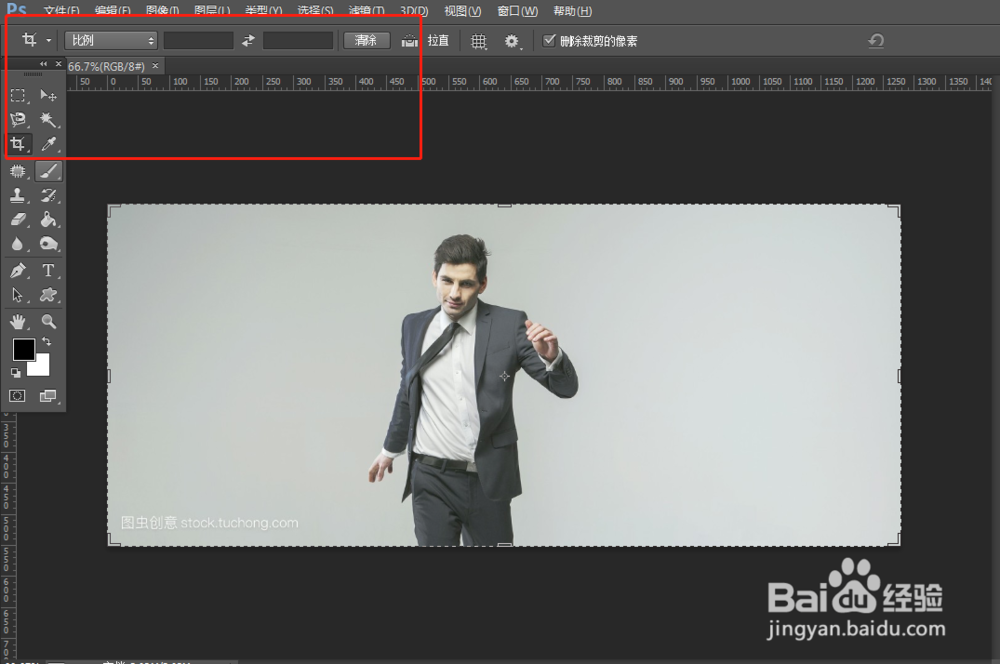Image resolution: width=1000 pixels, height=664 pixels.
Task: Select the Crop tool in toolbox
Action: click(x=18, y=144)
